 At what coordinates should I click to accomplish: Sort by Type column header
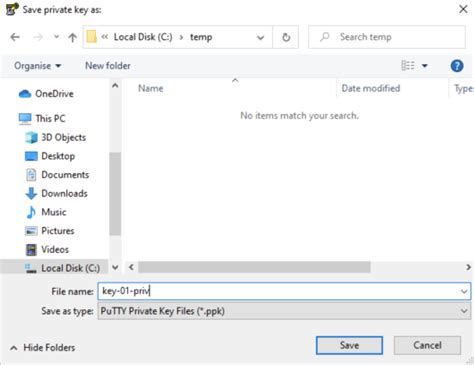click(x=463, y=89)
